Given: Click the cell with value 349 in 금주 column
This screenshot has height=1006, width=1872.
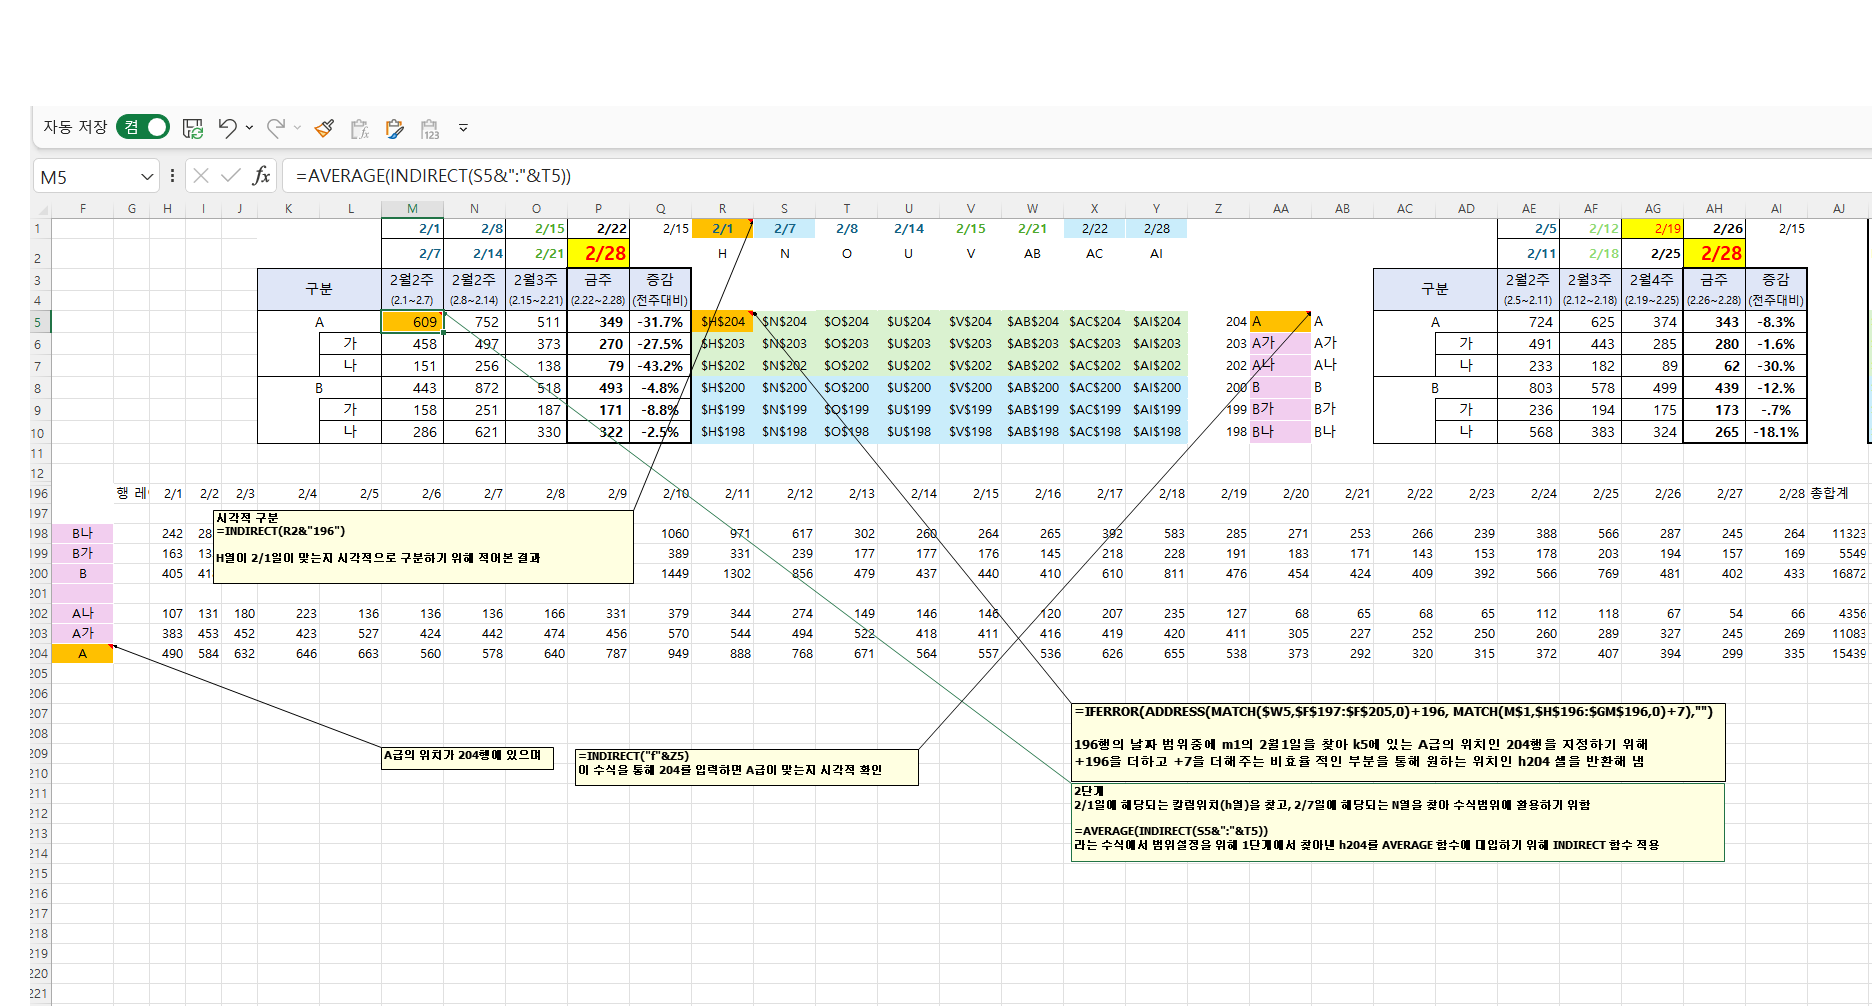Looking at the screenshot, I should (x=598, y=322).
